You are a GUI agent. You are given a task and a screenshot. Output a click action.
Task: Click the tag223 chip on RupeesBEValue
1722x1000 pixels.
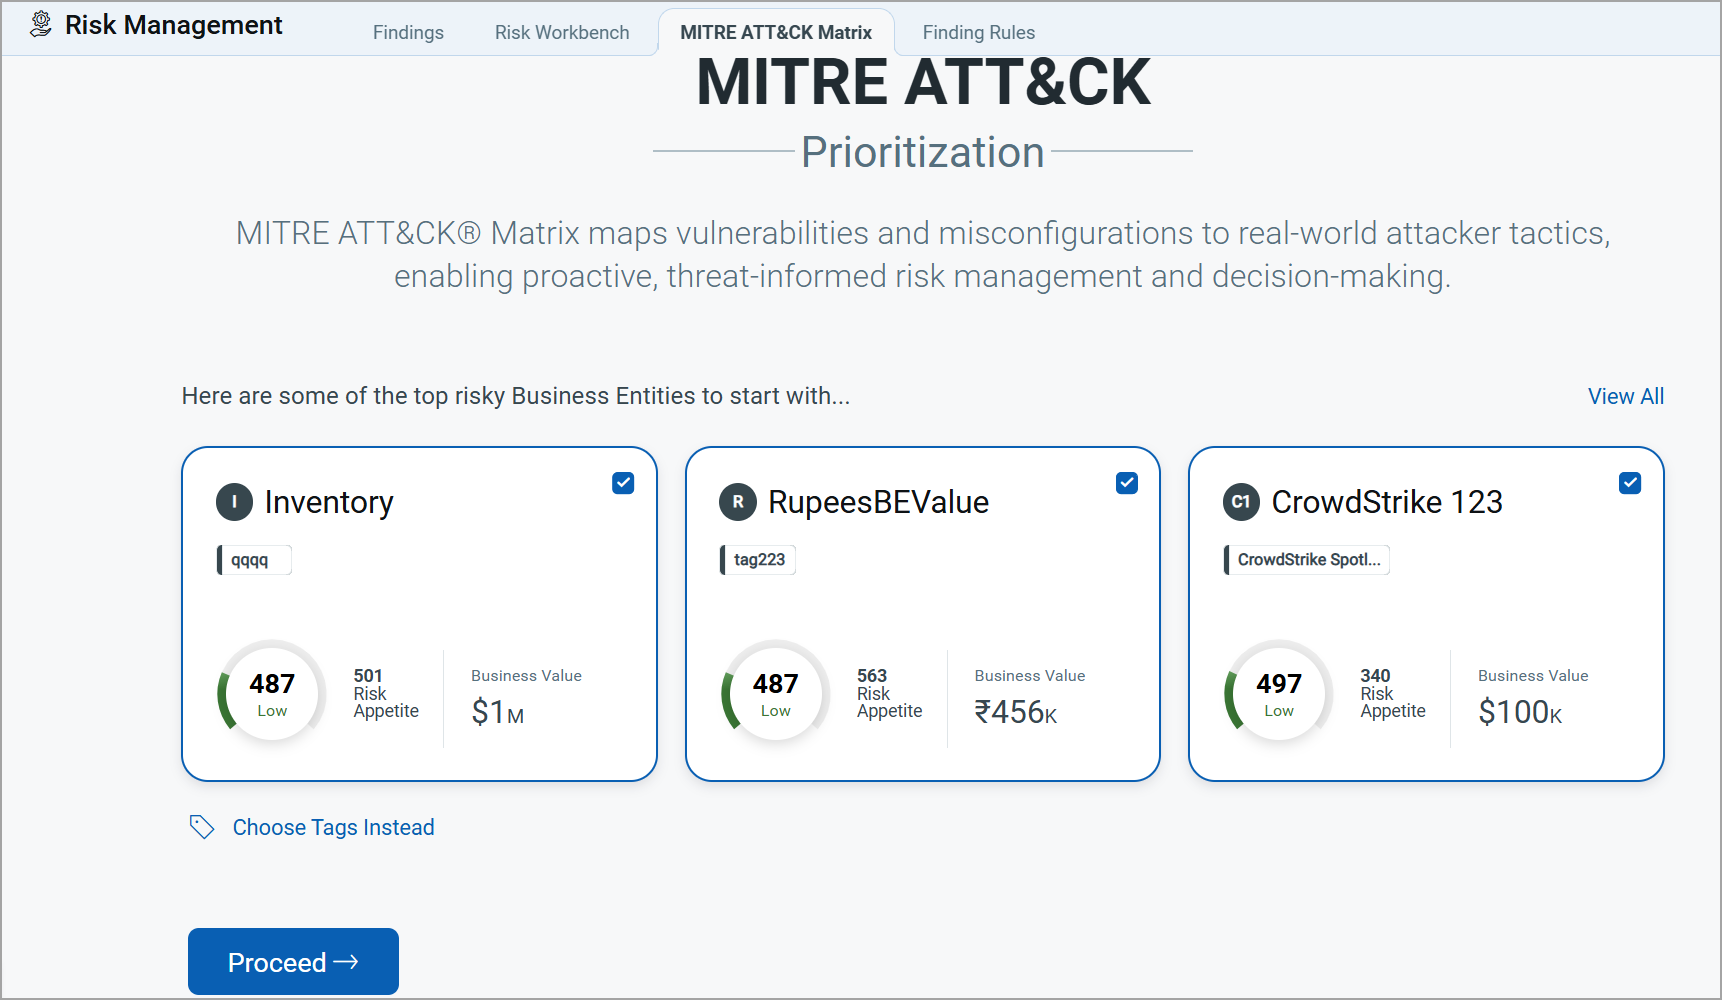pos(757,560)
